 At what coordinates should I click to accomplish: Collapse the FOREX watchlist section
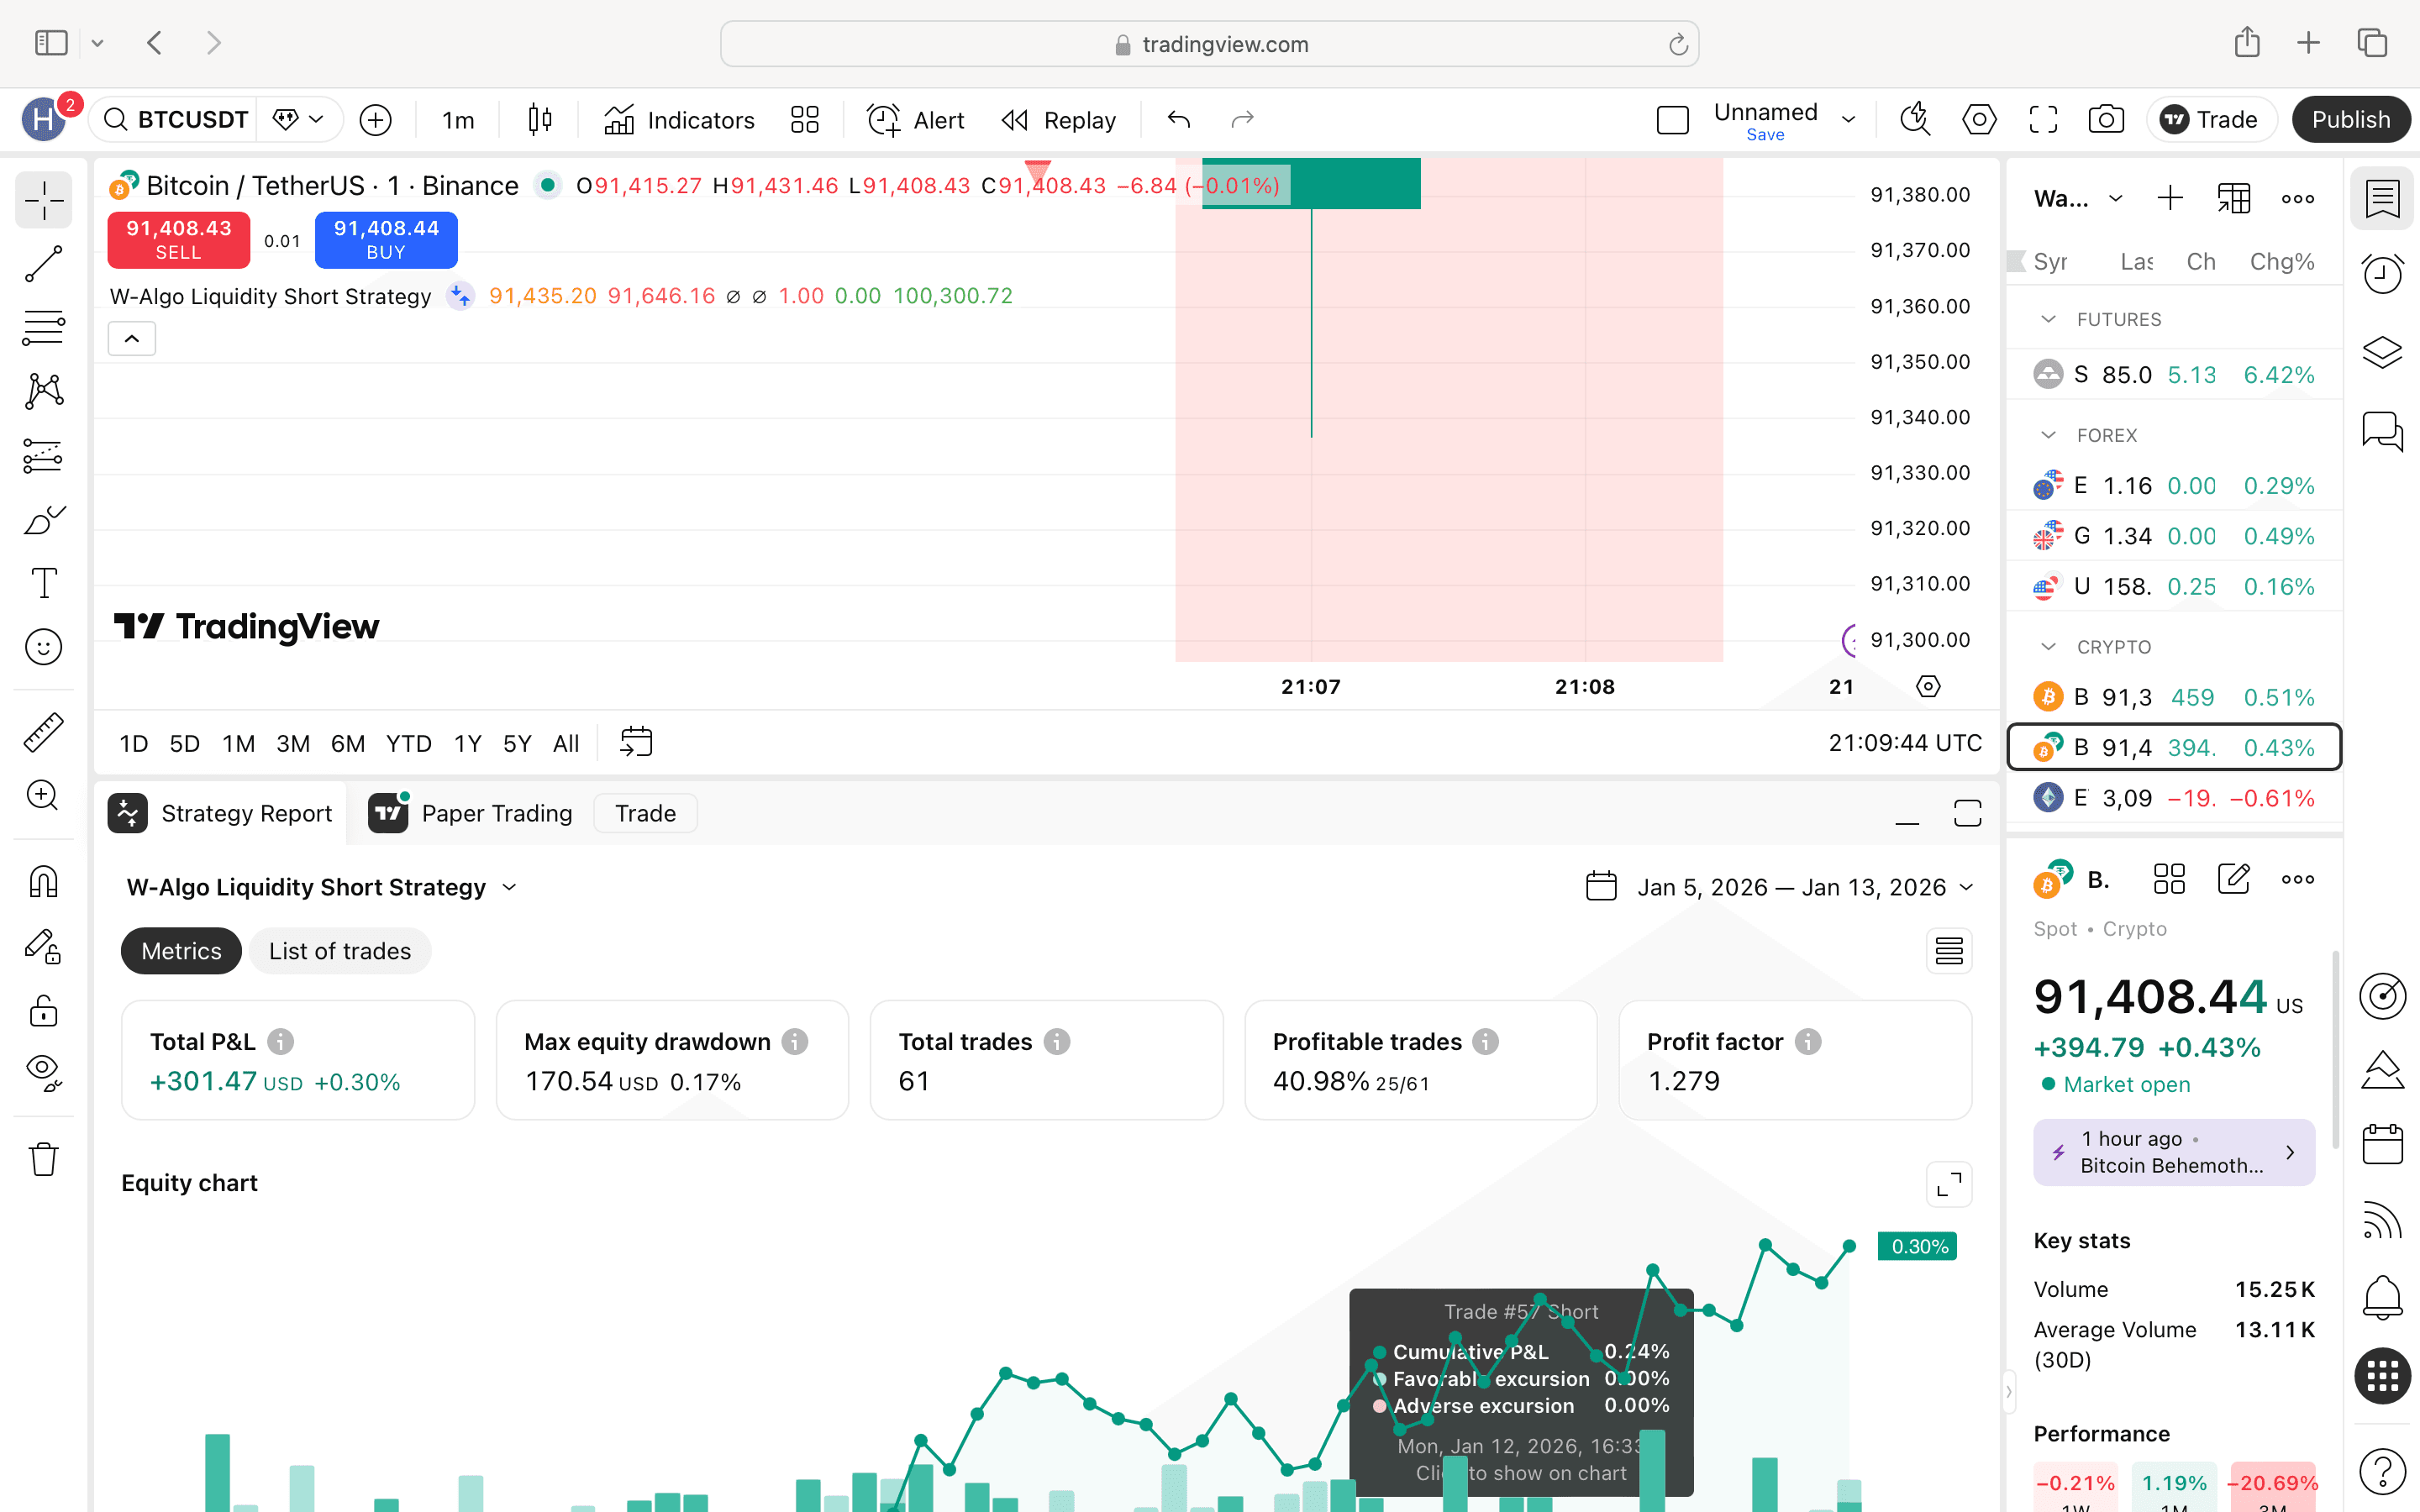click(2048, 435)
